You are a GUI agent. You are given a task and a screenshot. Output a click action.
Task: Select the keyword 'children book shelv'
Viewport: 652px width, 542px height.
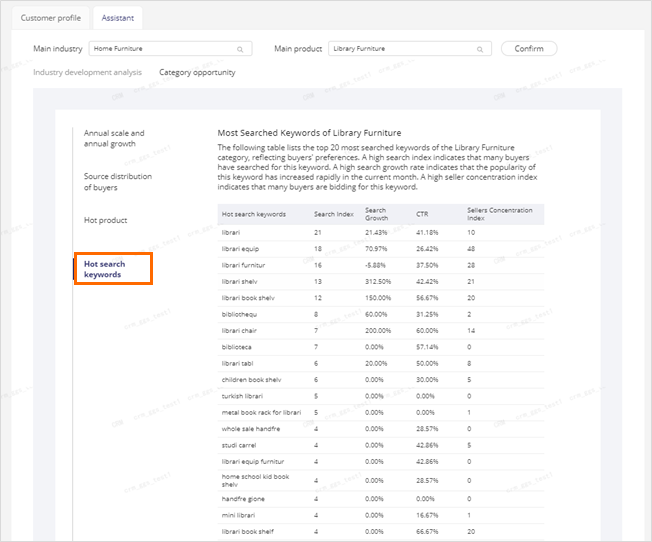coord(252,380)
